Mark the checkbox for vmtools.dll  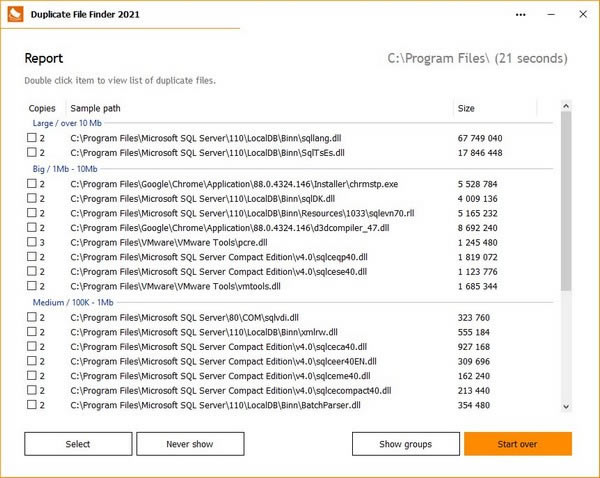32,285
